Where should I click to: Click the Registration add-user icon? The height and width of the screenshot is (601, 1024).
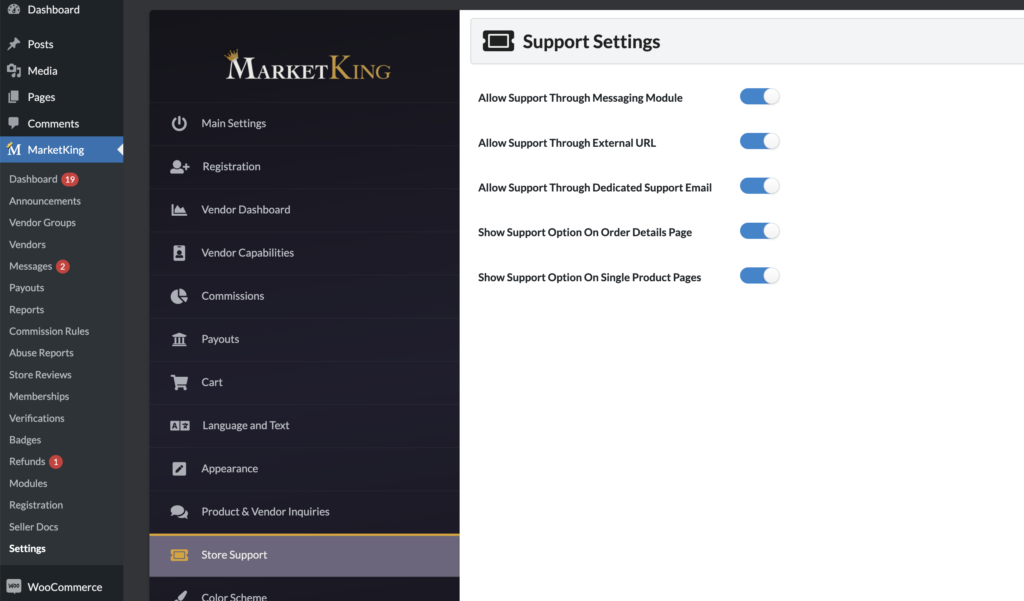click(x=180, y=167)
